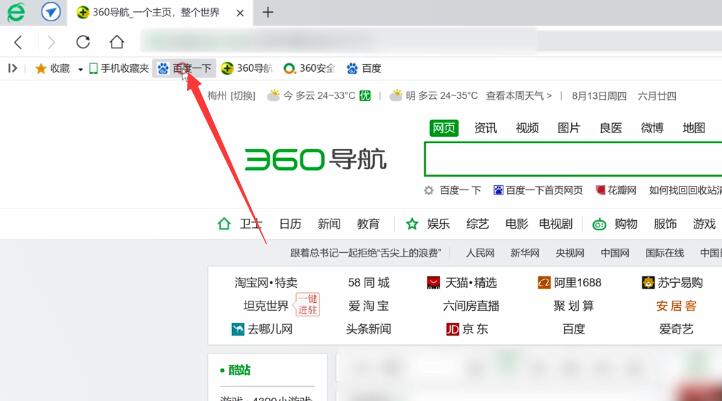Select the 地图 search tab

point(694,128)
